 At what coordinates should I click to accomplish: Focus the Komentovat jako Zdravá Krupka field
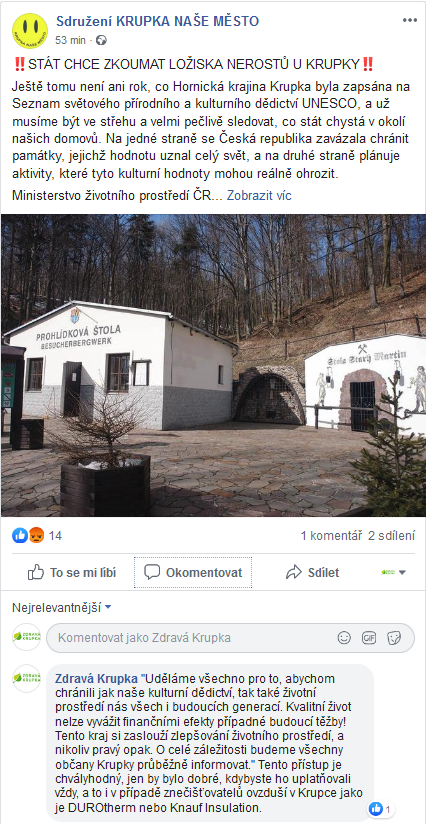[x=194, y=638]
